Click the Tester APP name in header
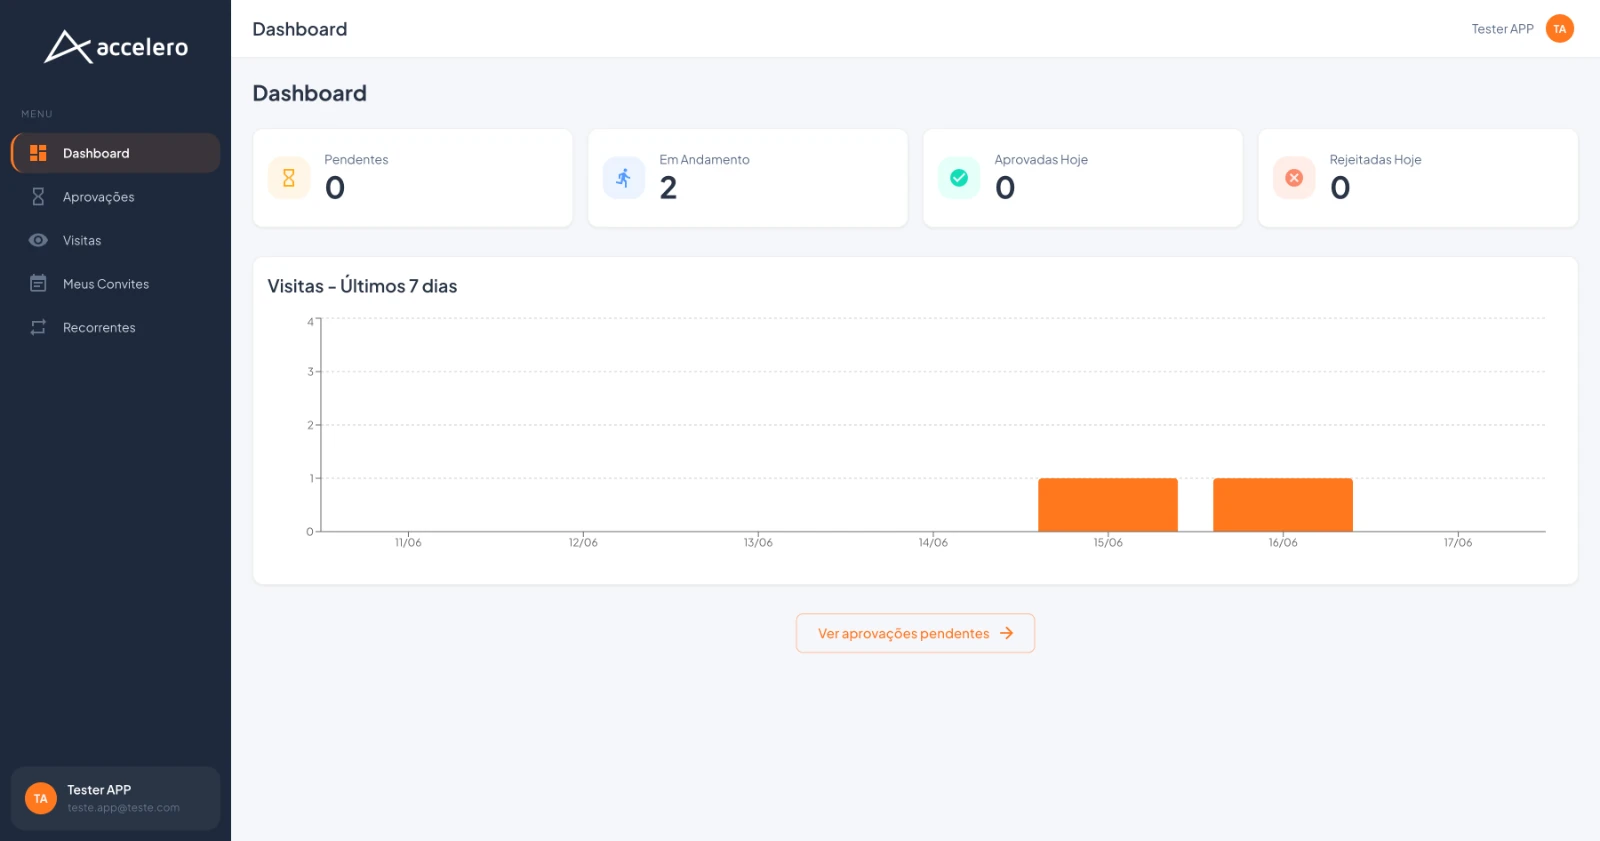 tap(1502, 29)
